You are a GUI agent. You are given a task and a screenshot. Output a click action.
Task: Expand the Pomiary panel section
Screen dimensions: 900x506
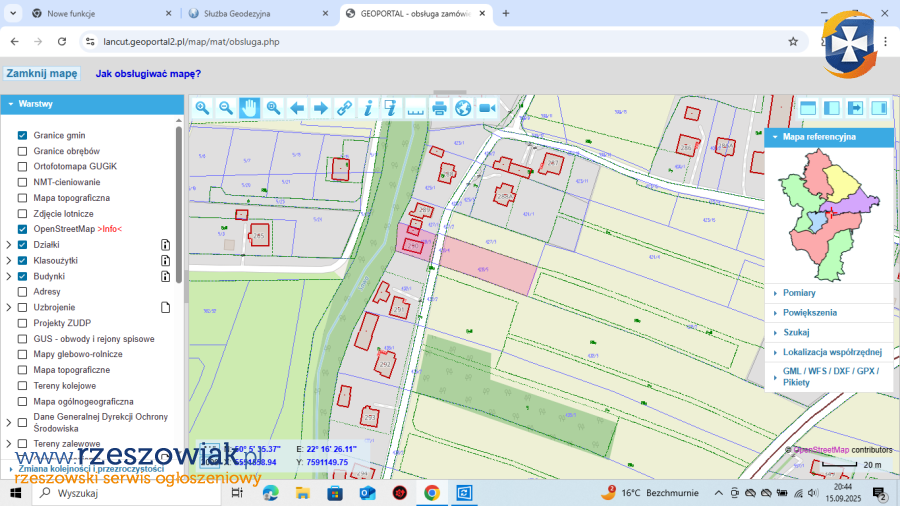click(799, 293)
